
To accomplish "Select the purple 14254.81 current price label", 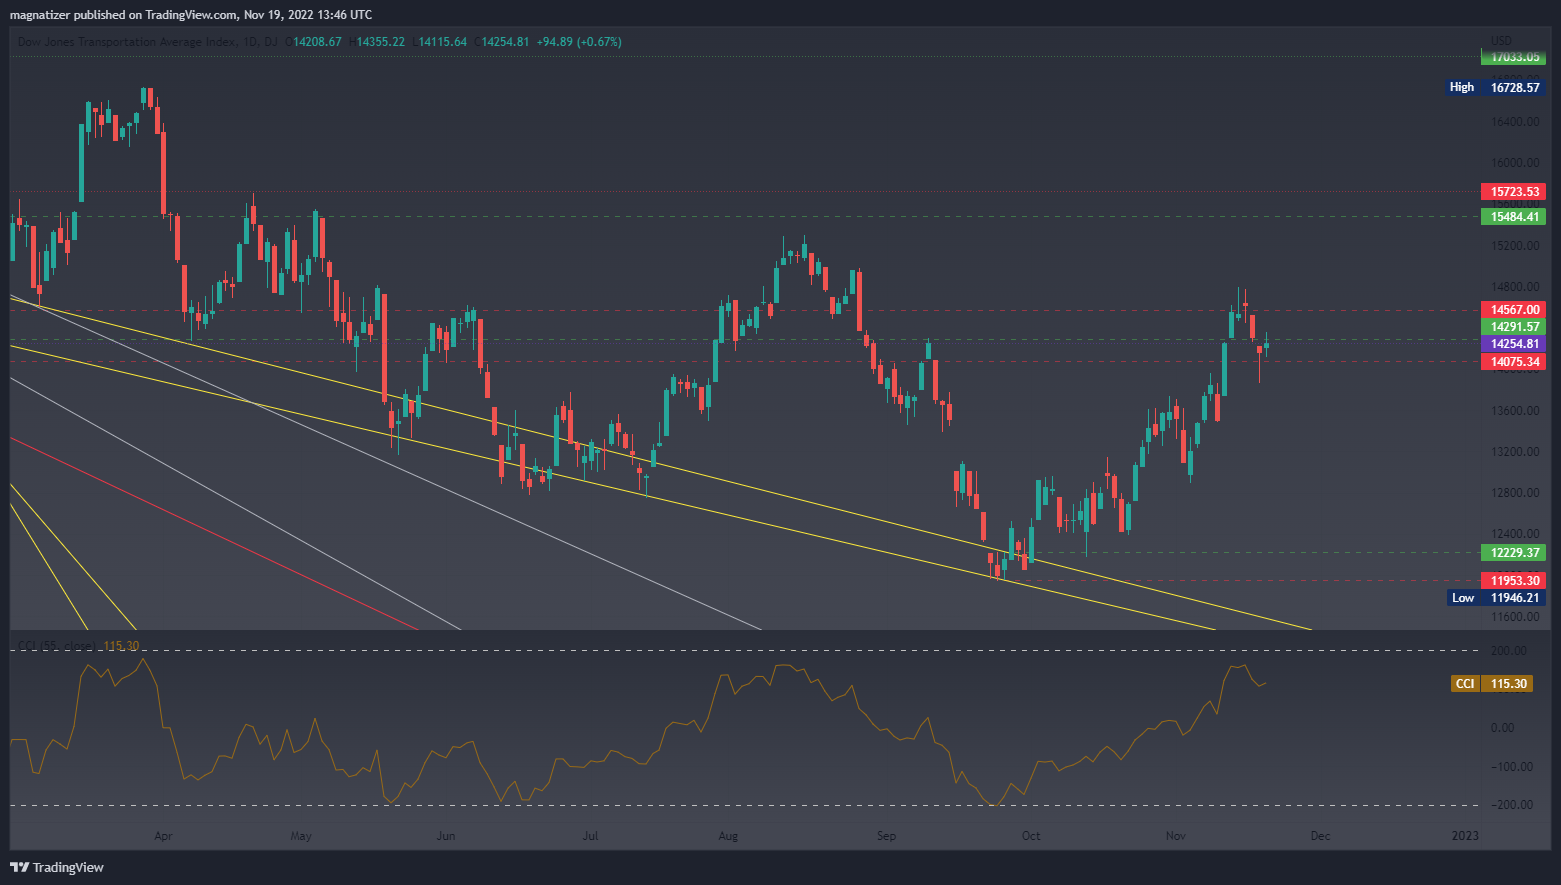I will point(1513,344).
